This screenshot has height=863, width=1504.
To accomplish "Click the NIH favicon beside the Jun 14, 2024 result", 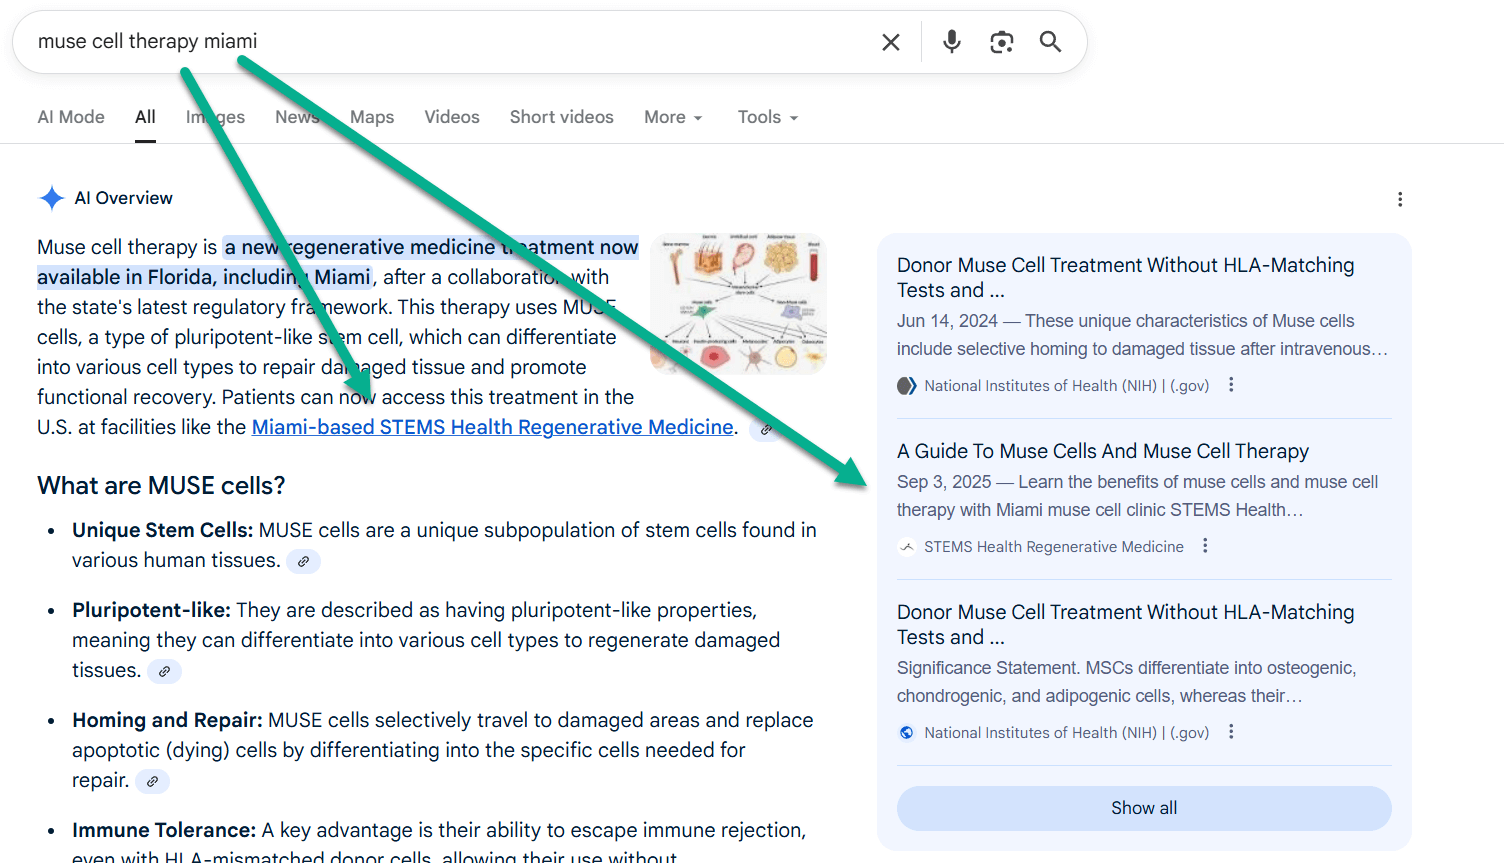I will coord(907,386).
